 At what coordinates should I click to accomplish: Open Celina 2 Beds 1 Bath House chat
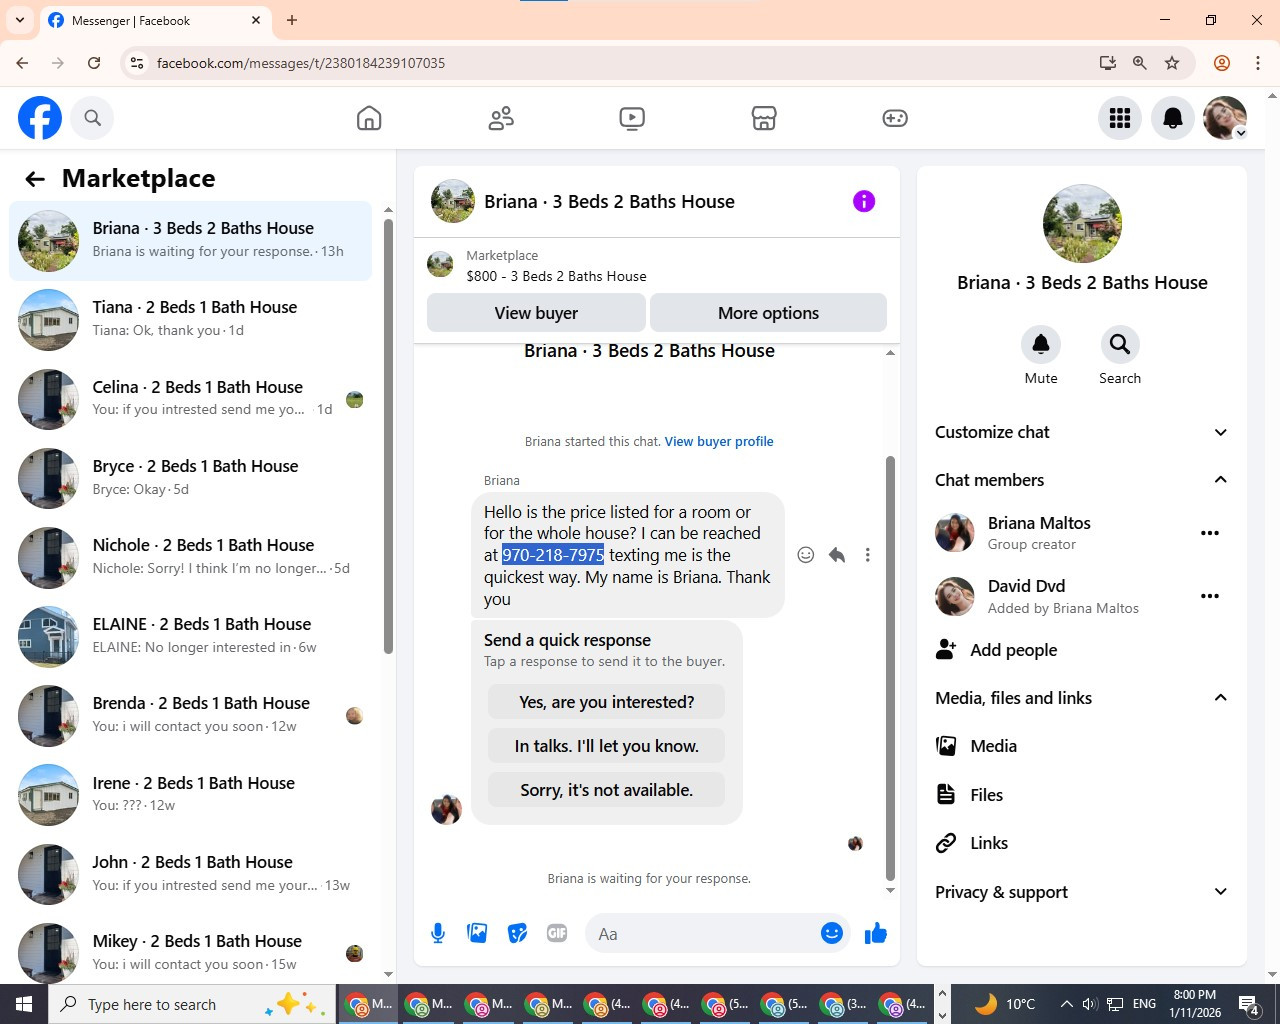(x=190, y=399)
